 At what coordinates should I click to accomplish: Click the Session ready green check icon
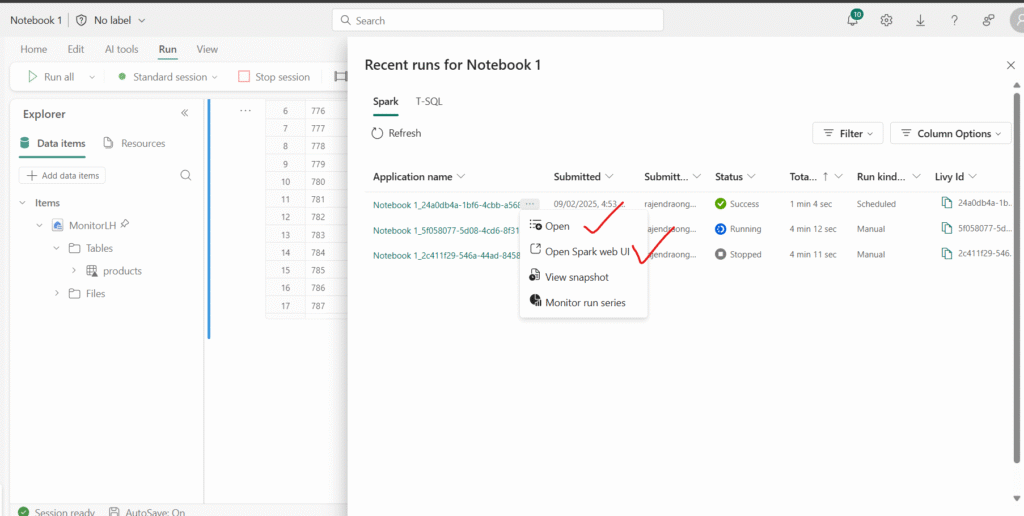click(24, 512)
